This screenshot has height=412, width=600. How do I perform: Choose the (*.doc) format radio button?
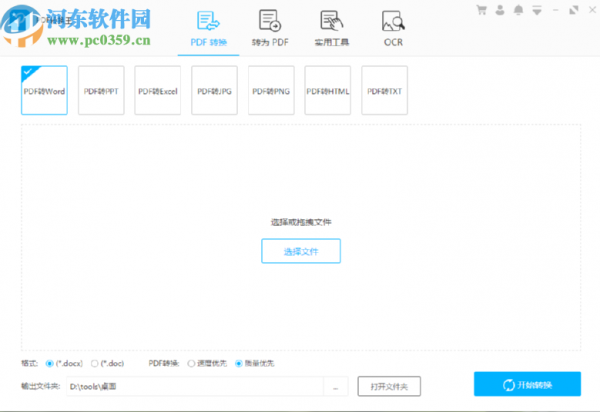pyautogui.click(x=95, y=363)
